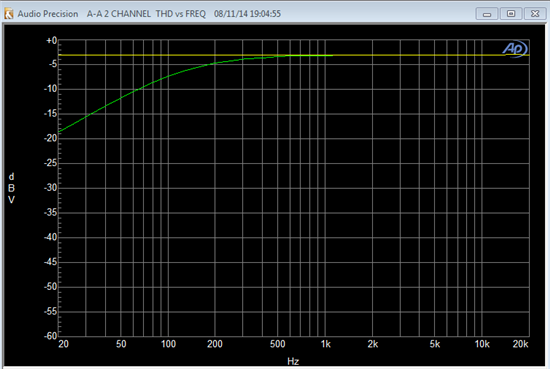Click the '-40' value on vertical axis
550x369 pixels.
(51, 237)
